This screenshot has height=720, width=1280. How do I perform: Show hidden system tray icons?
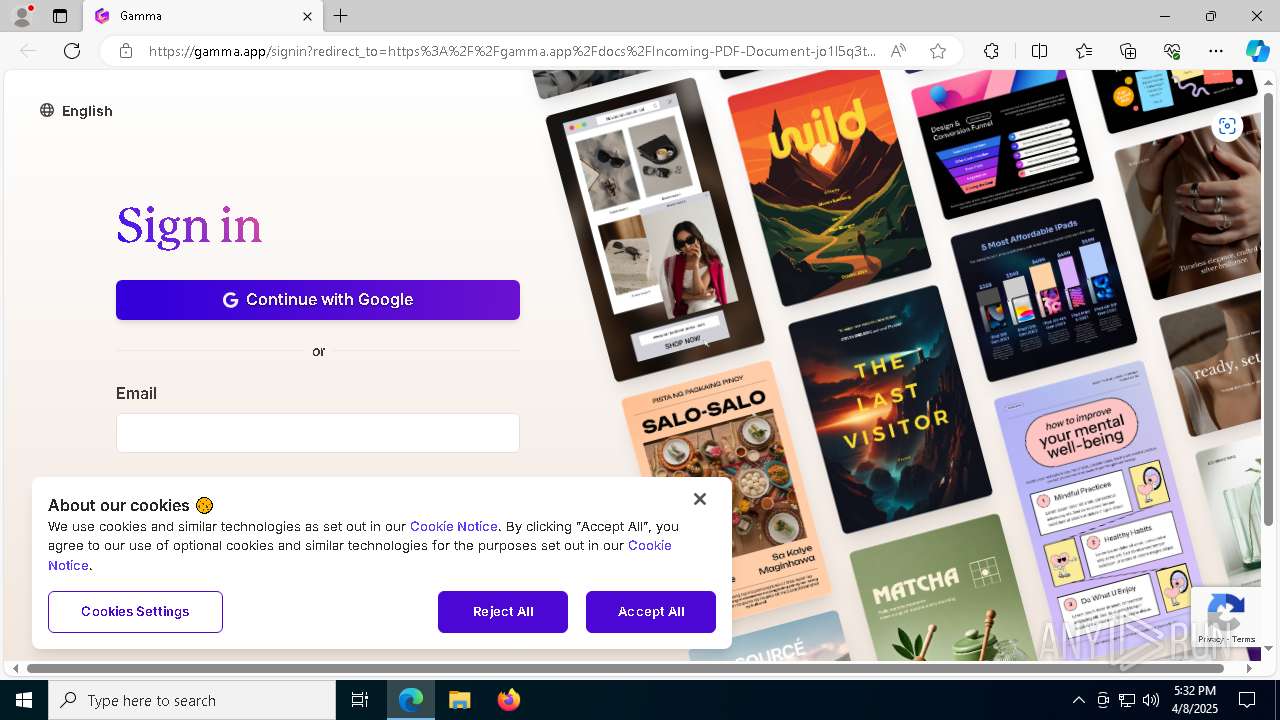(1078, 700)
